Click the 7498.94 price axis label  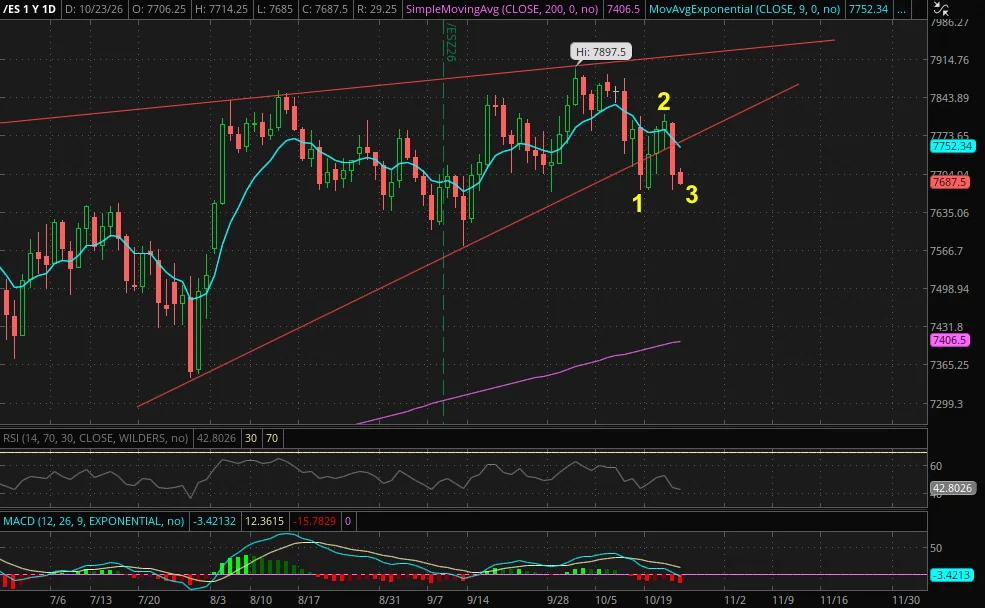(x=949, y=289)
